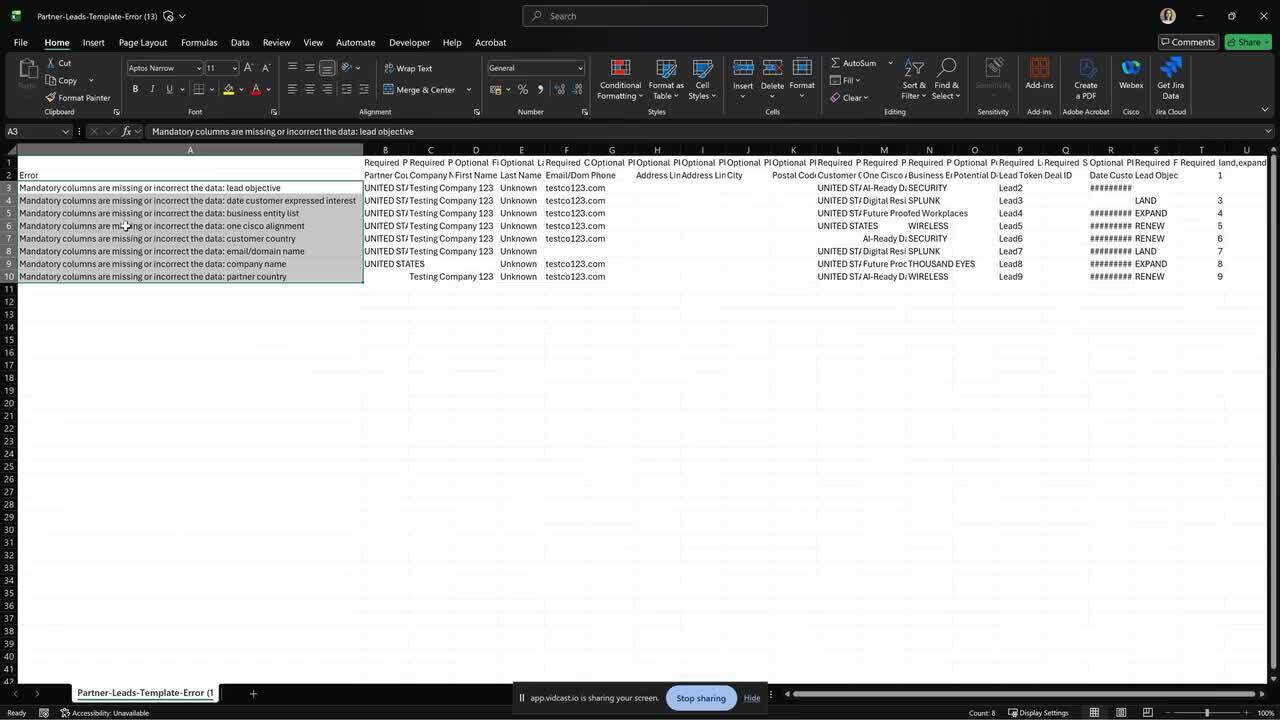Click Create a PDF icon

(1085, 68)
